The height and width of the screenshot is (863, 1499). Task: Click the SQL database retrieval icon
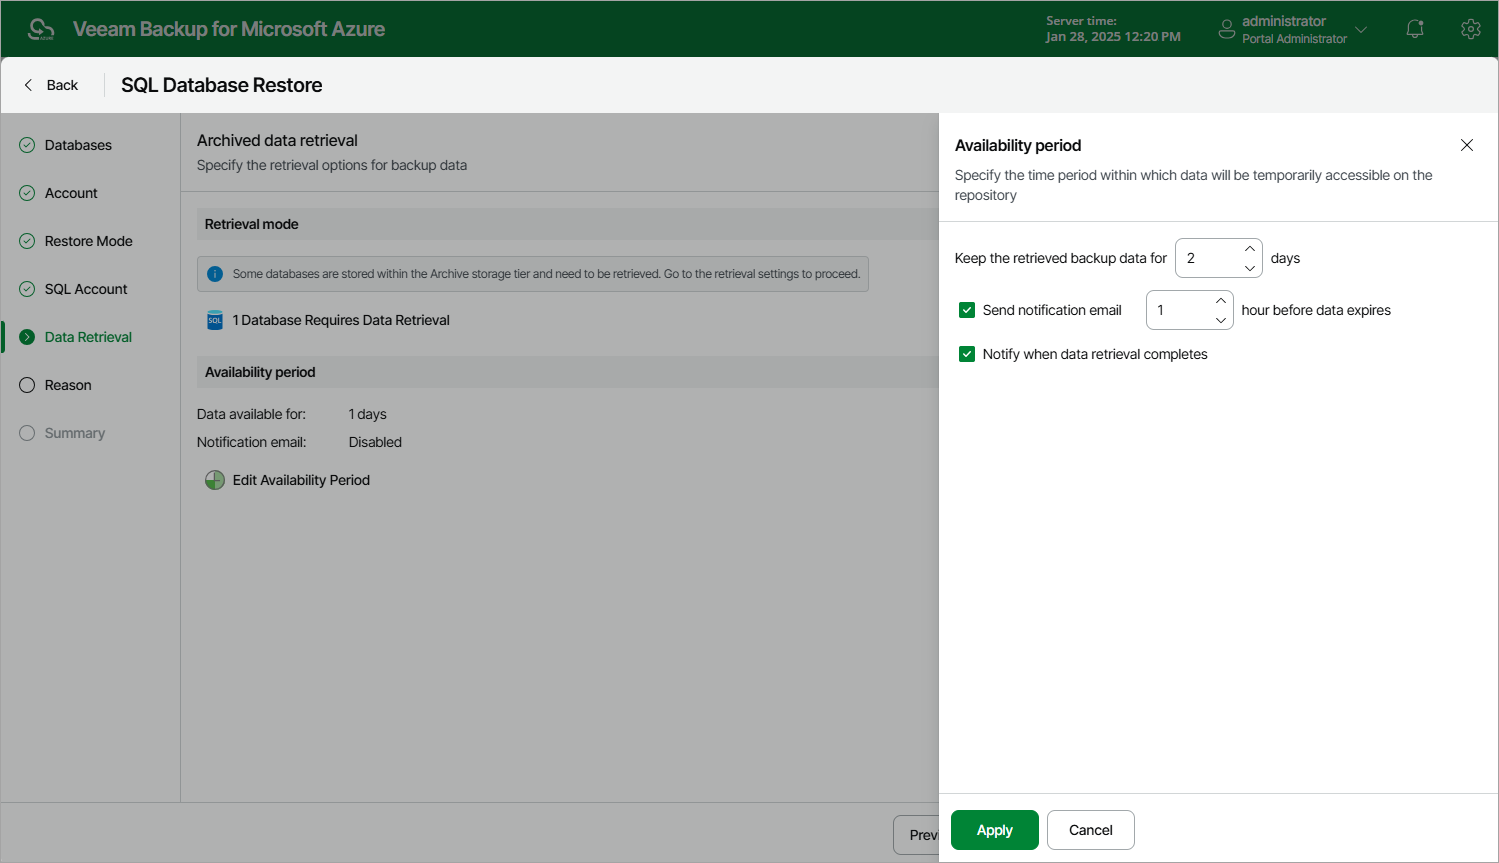pyautogui.click(x=215, y=320)
